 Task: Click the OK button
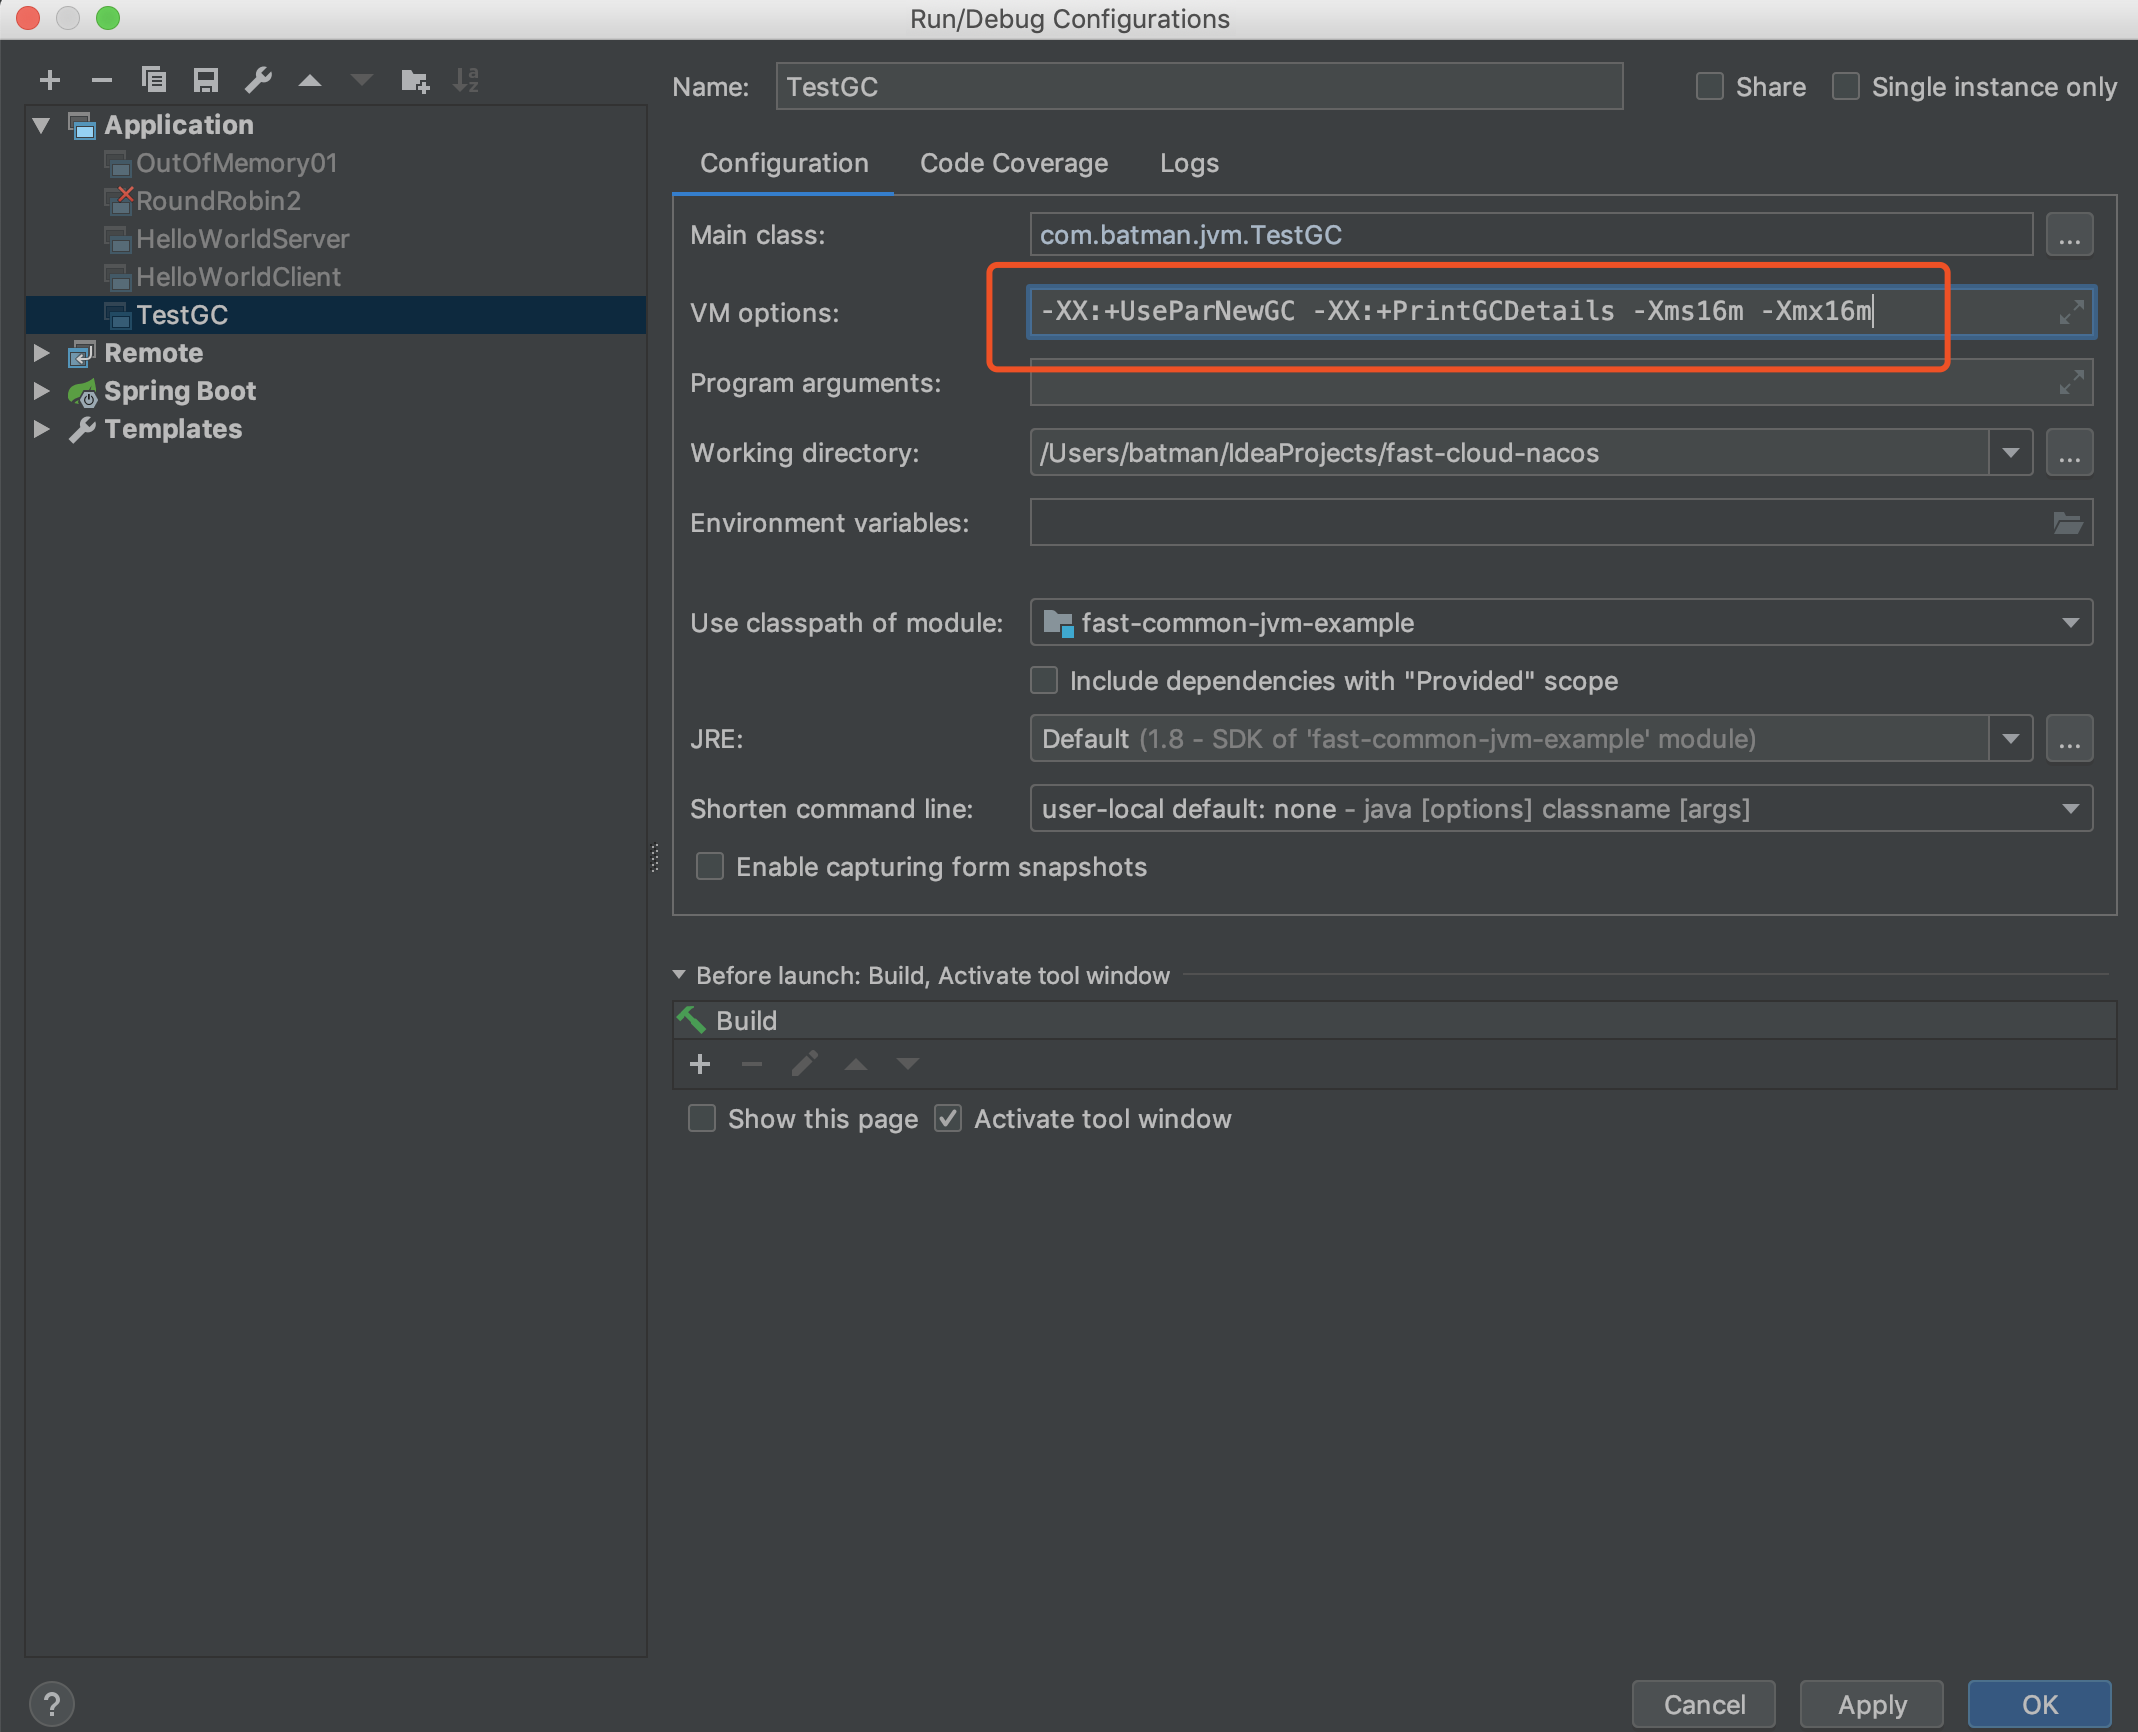[2039, 1704]
